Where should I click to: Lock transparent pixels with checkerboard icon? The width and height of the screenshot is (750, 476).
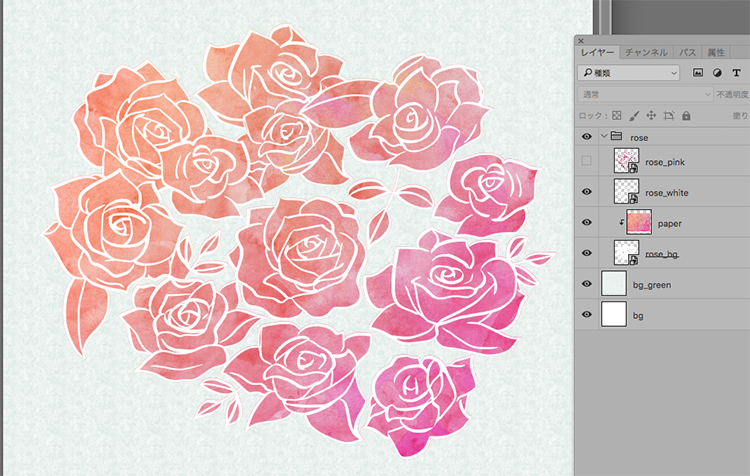coord(617,116)
